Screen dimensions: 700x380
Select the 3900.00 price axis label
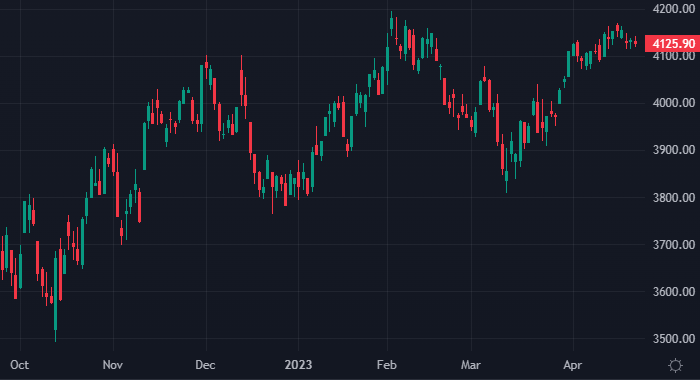pyautogui.click(x=673, y=150)
